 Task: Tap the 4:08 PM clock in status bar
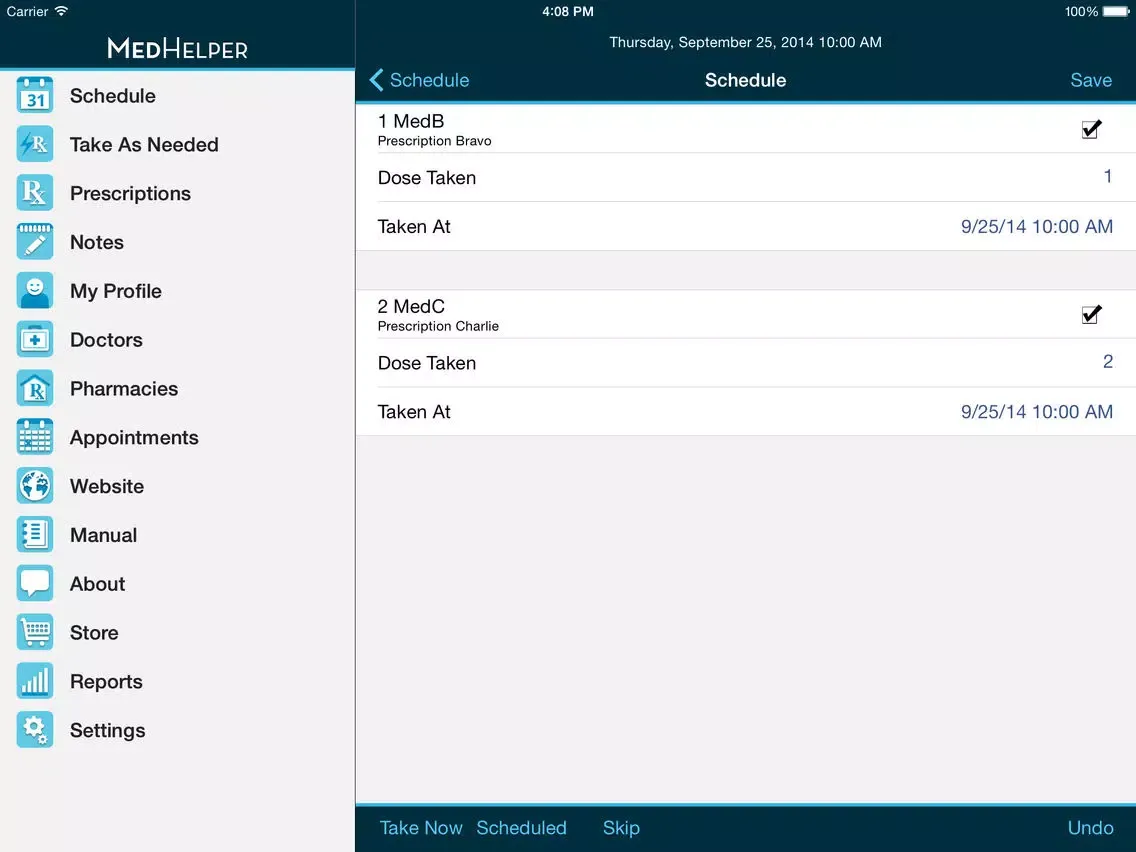point(568,12)
